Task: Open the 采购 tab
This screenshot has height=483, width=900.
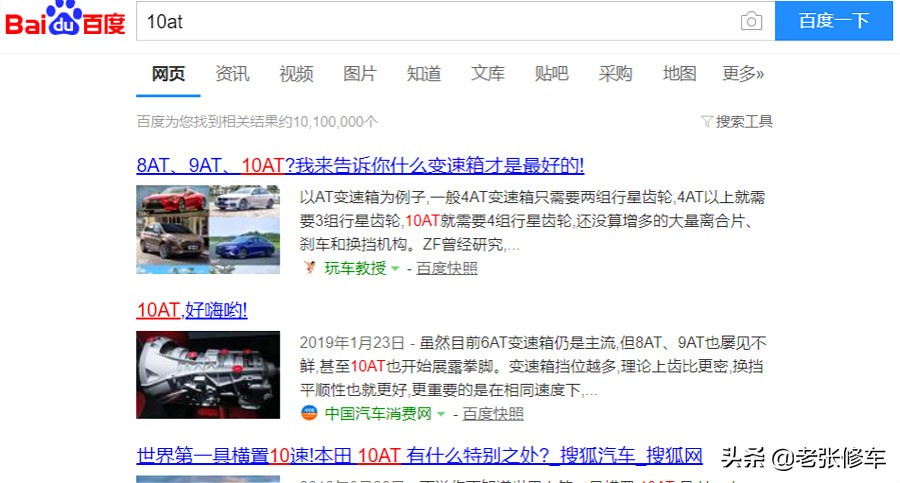Action: (x=615, y=74)
